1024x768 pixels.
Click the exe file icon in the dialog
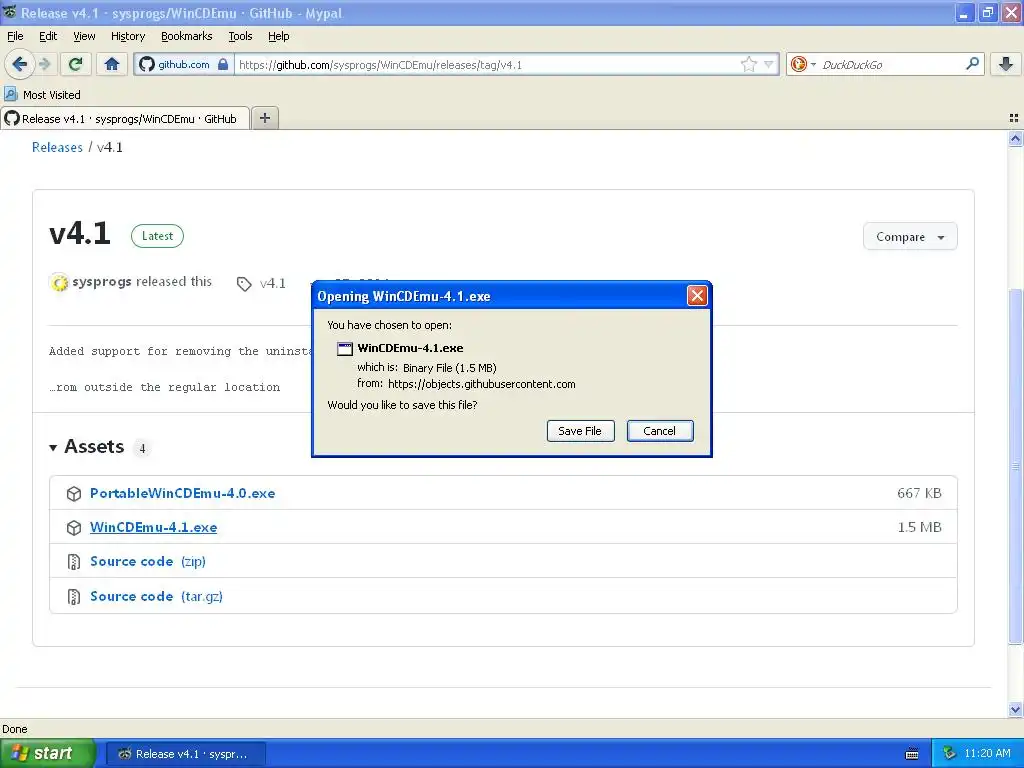click(x=345, y=349)
